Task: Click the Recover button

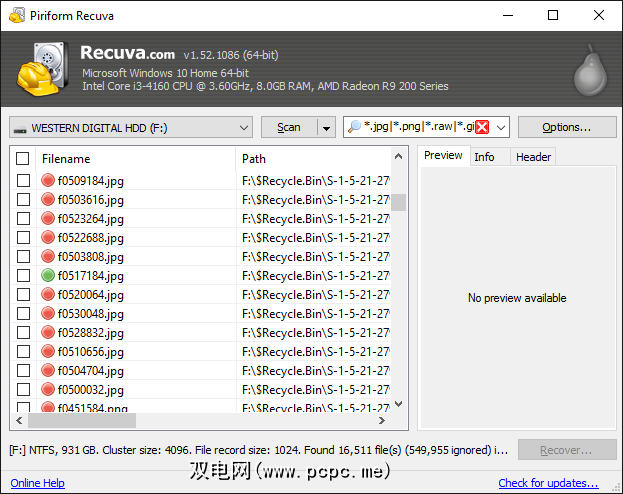Action: [x=567, y=450]
